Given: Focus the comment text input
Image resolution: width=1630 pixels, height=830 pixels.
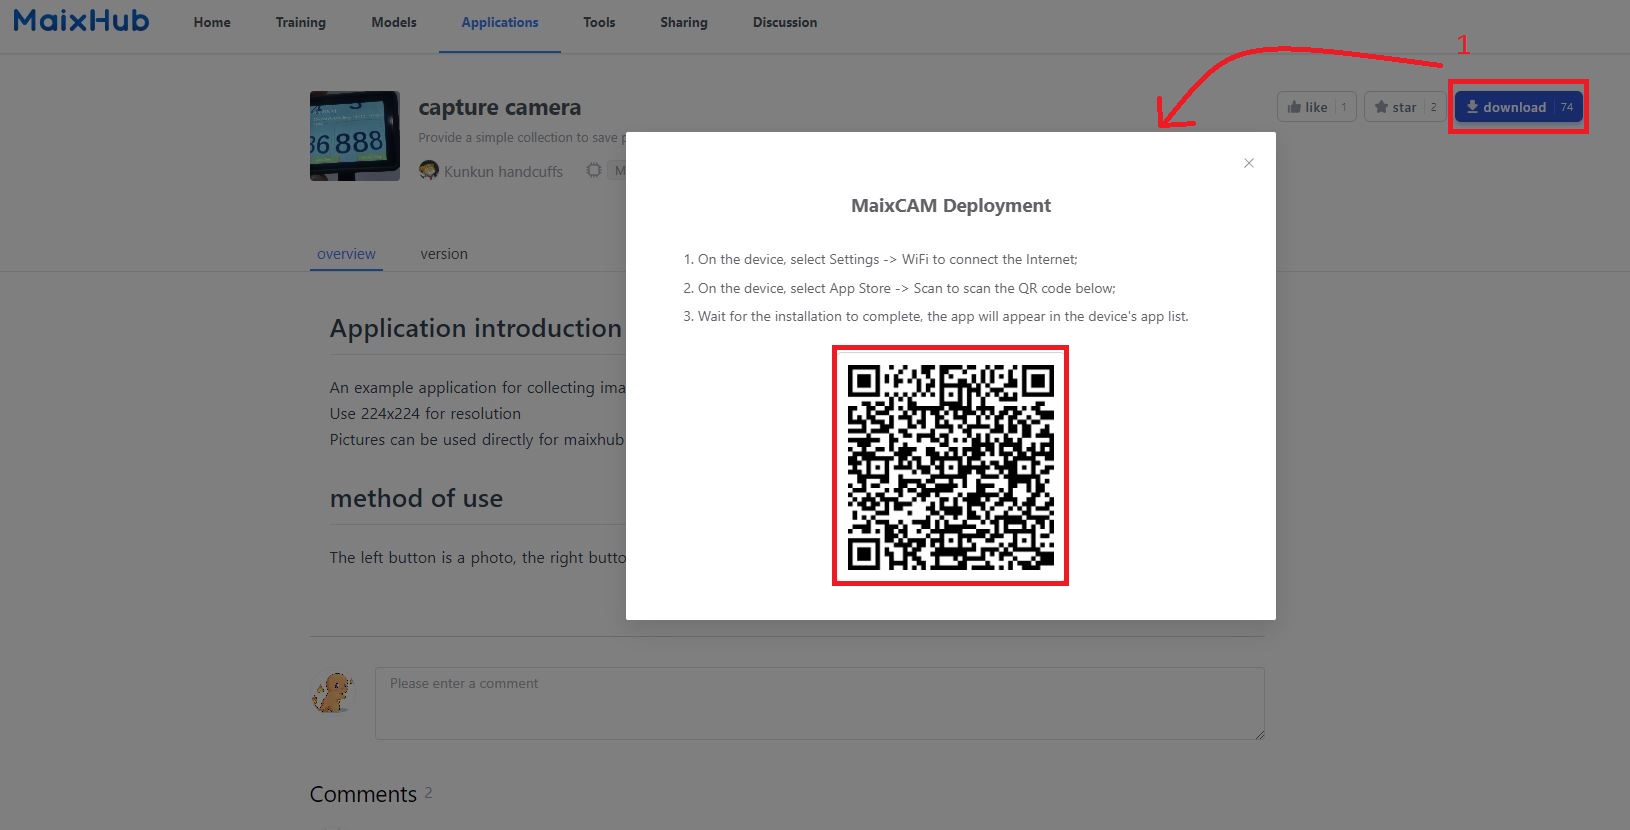Looking at the screenshot, I should pos(820,704).
